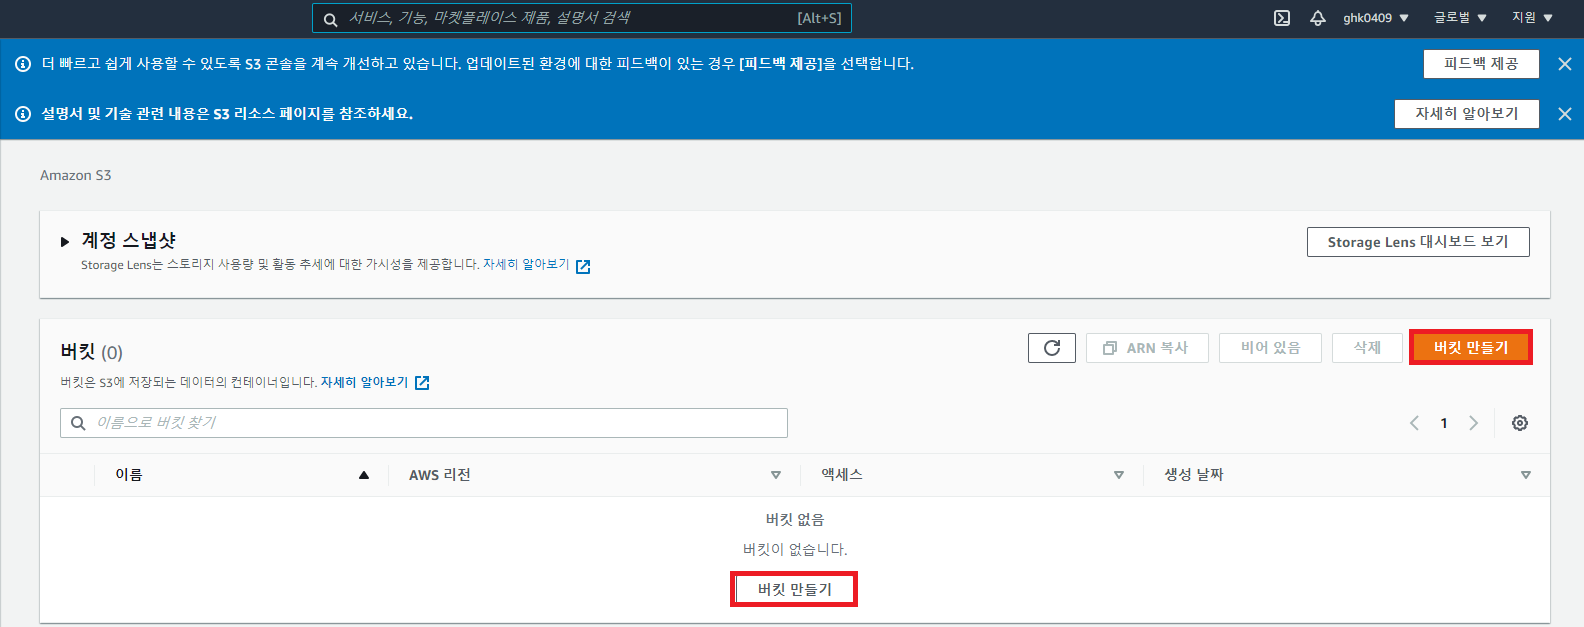Click the 비어 있음 button
Image resolution: width=1584 pixels, height=627 pixels.
pos(1271,348)
